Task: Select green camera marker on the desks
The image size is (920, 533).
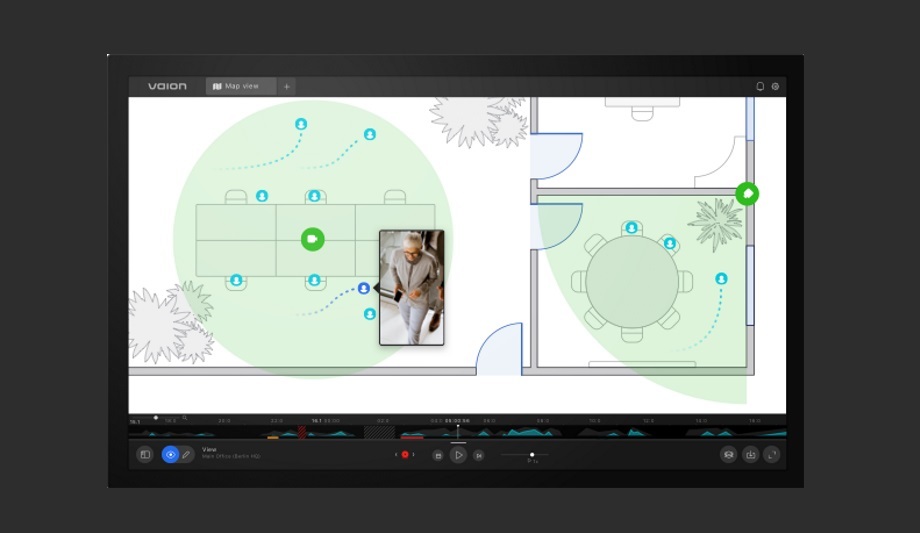Action: click(x=313, y=239)
